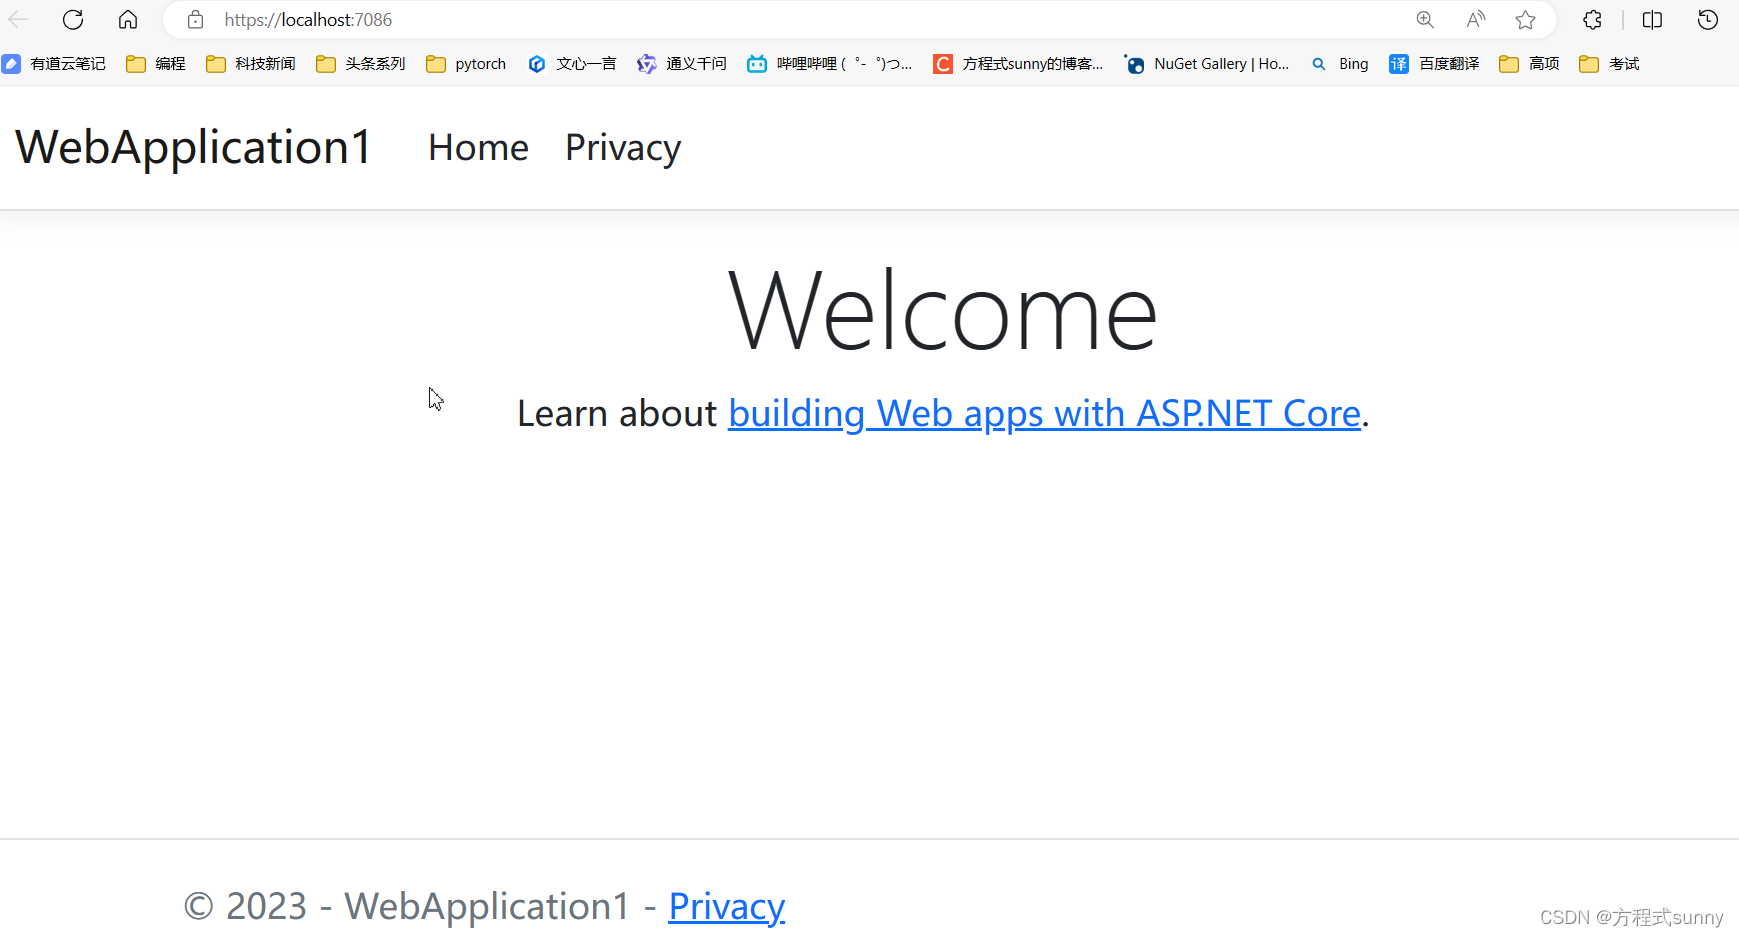The image size is (1739, 937).
Task: Open 通义千问 bookmark
Action: click(682, 64)
